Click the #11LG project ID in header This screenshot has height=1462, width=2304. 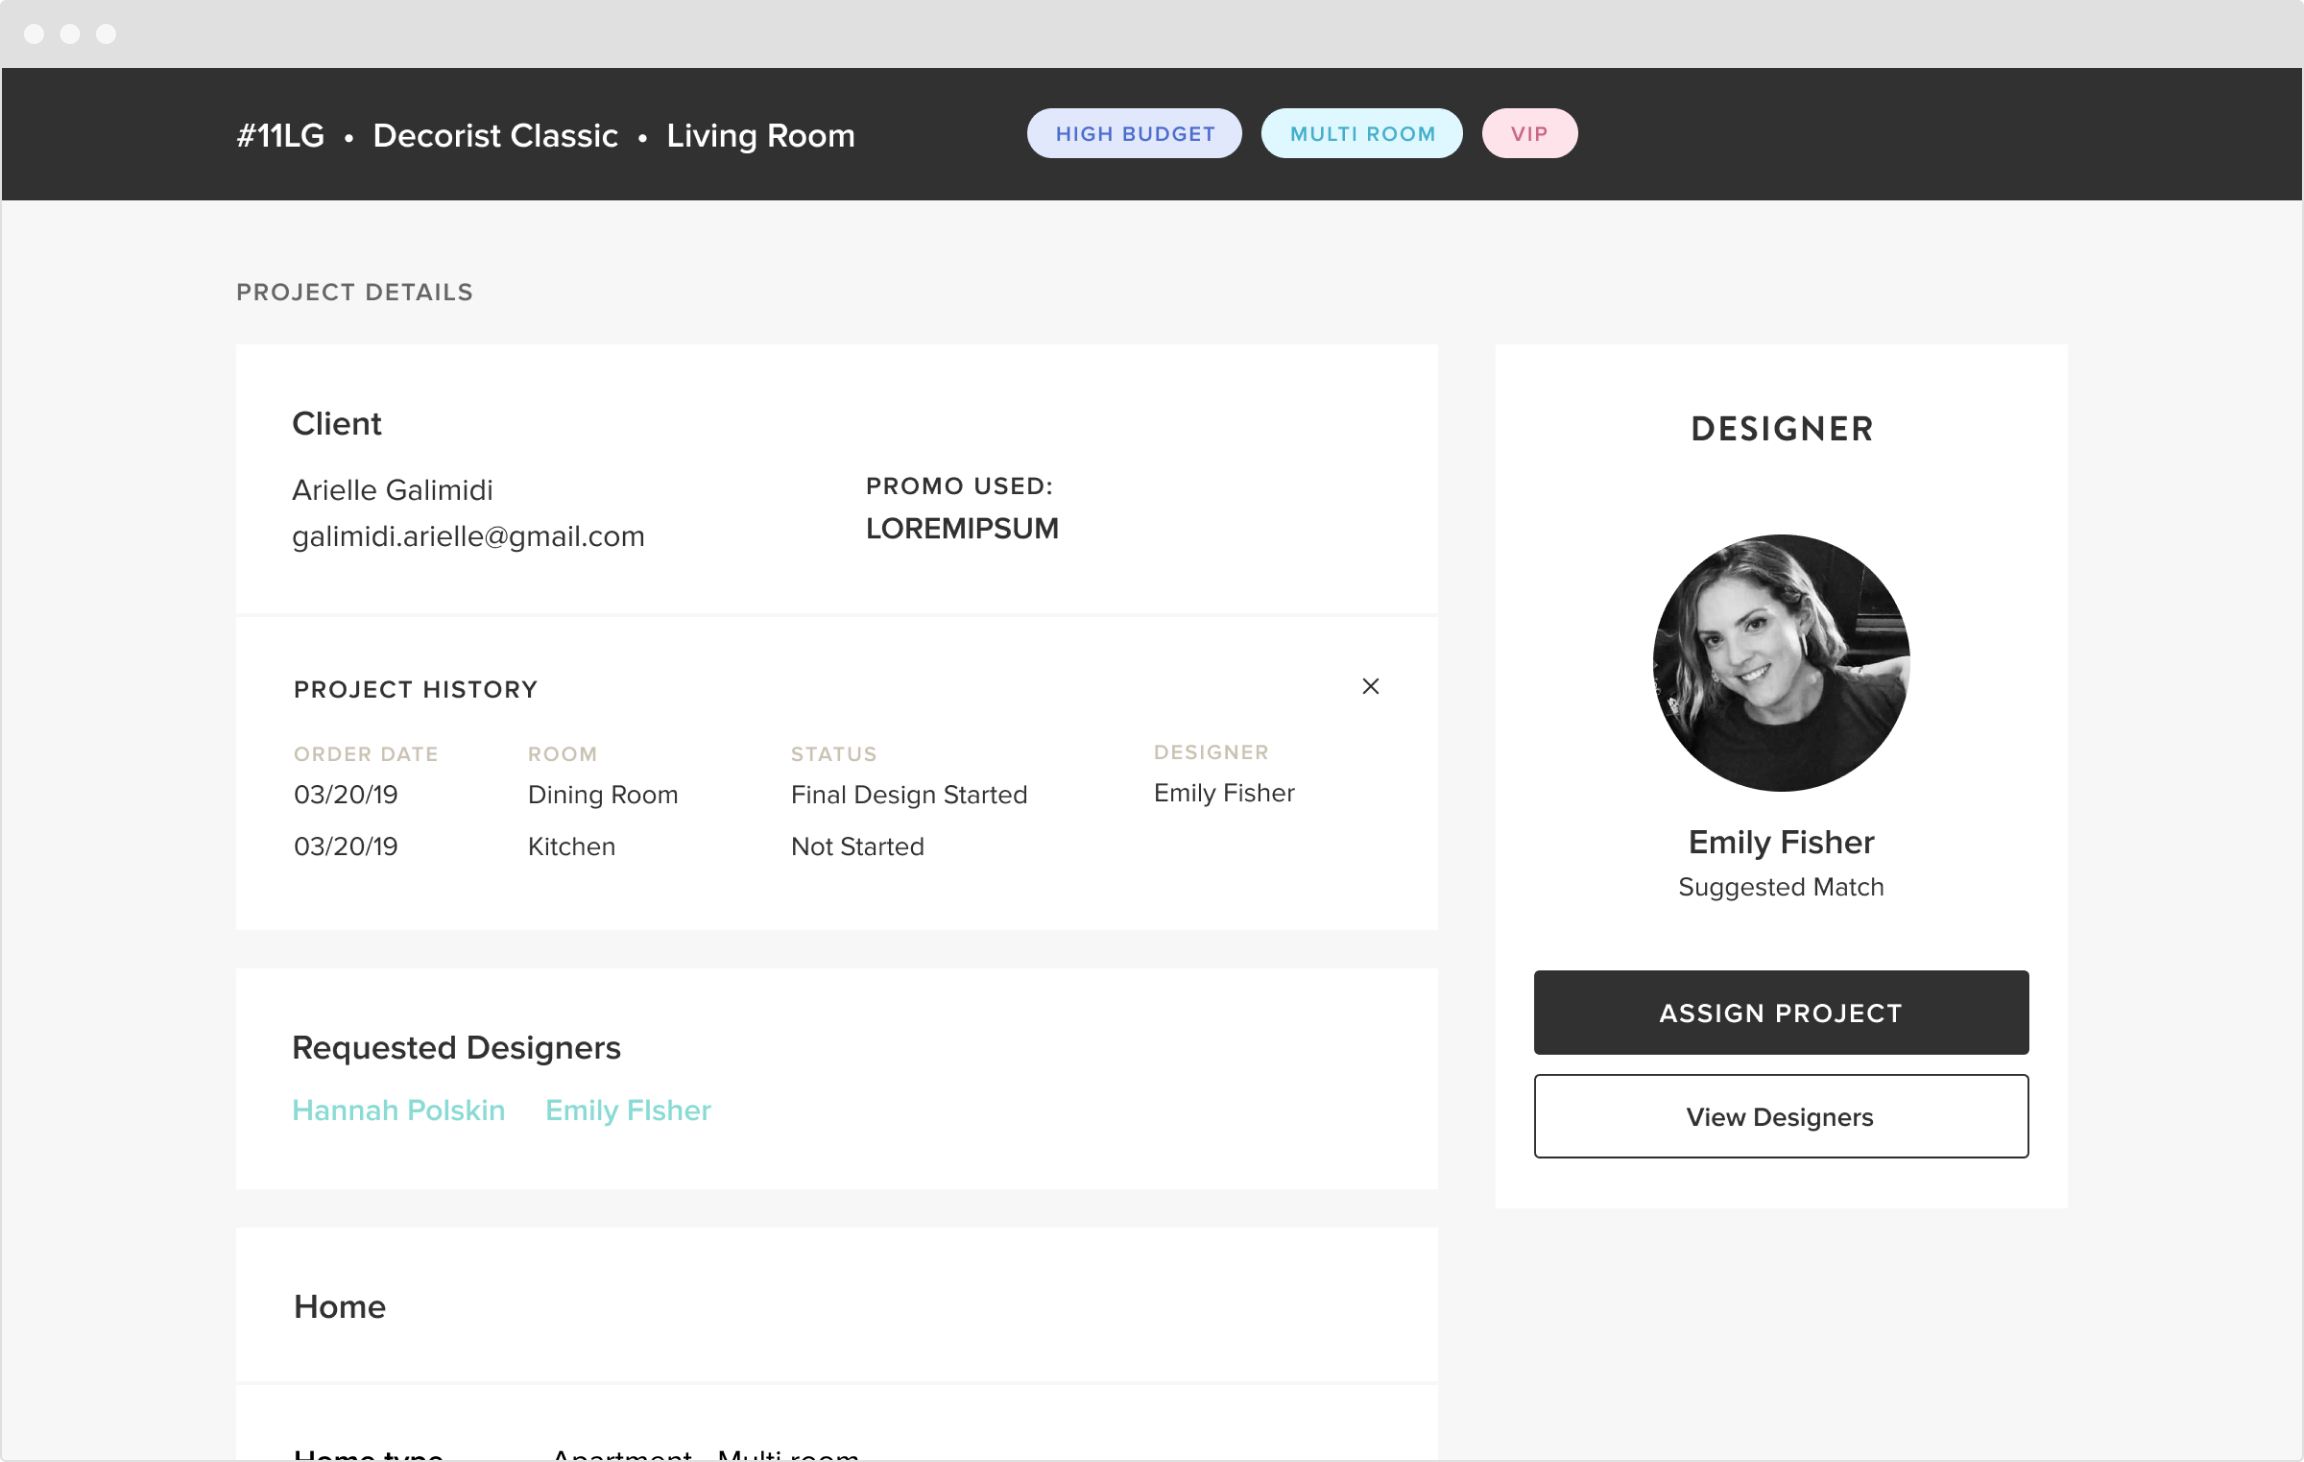tap(280, 135)
